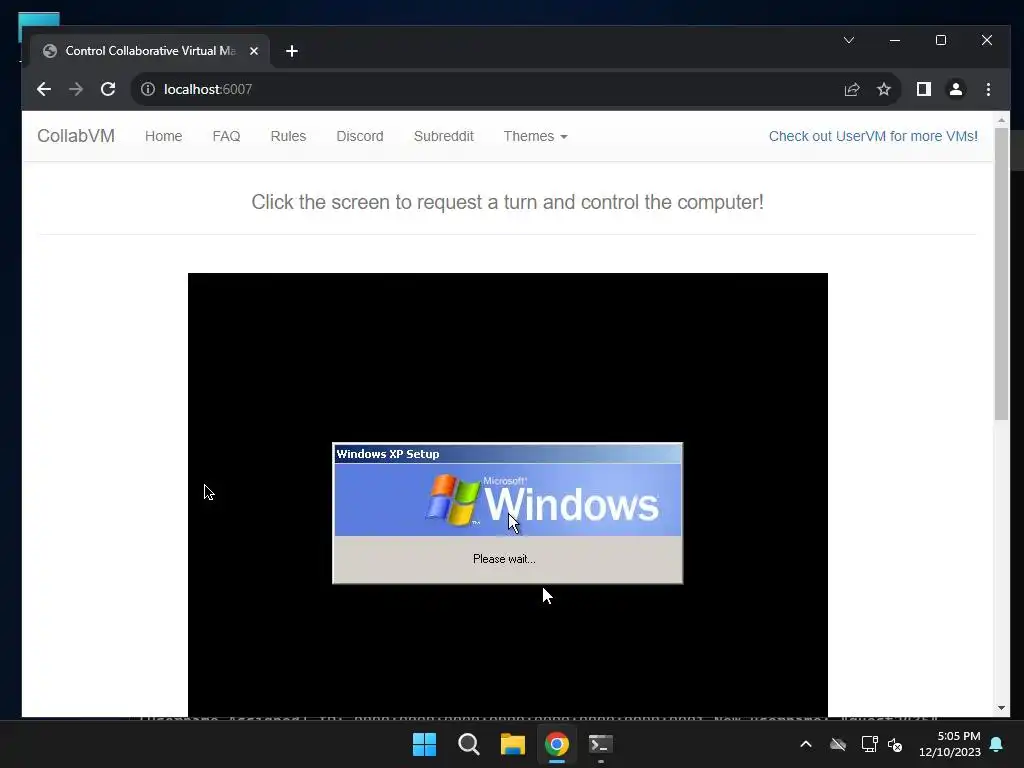The width and height of the screenshot is (1024, 768).
Task: Select the Control Collaborative Virtual Machine tab
Action: point(150,51)
